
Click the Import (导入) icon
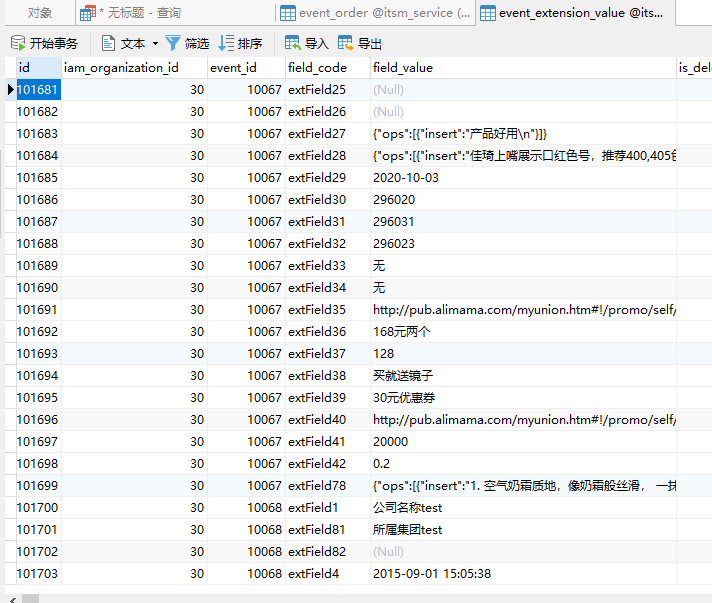[x=293, y=43]
